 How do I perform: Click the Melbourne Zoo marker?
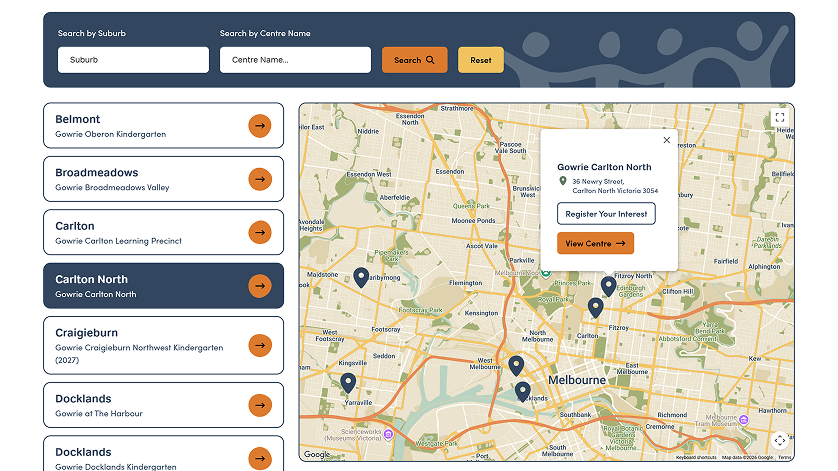click(545, 273)
